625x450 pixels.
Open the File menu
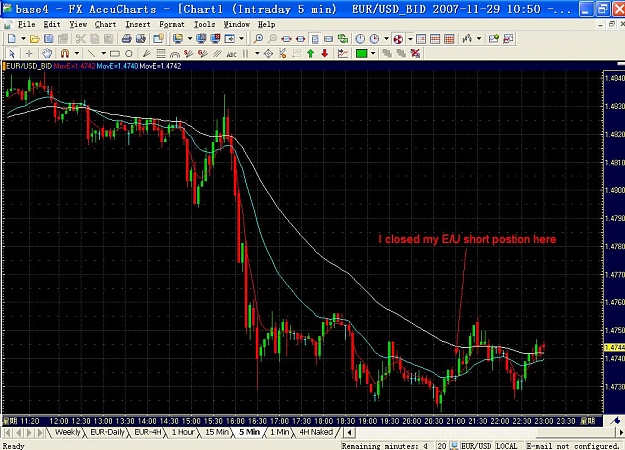tap(27, 25)
